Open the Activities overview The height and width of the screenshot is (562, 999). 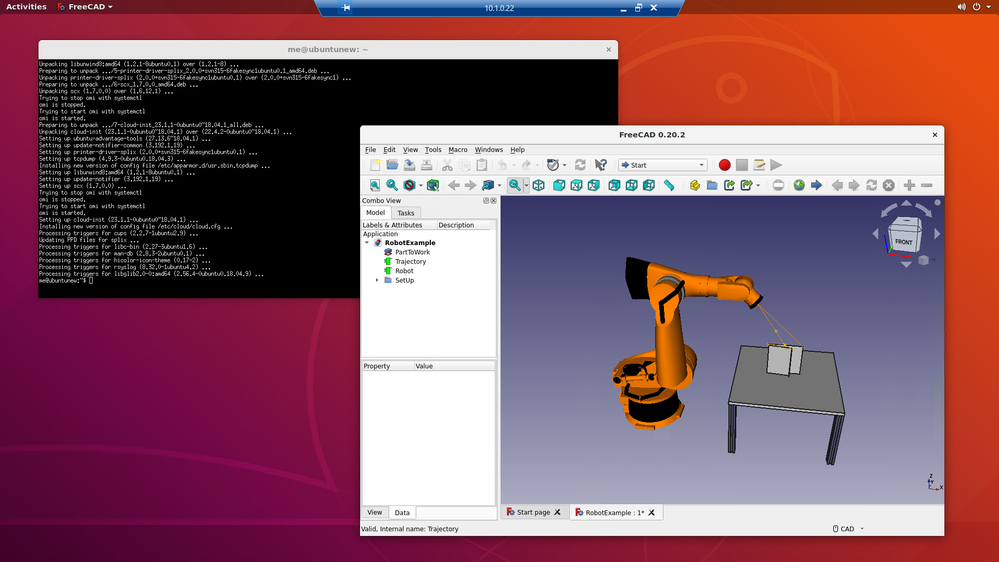[x=26, y=7]
